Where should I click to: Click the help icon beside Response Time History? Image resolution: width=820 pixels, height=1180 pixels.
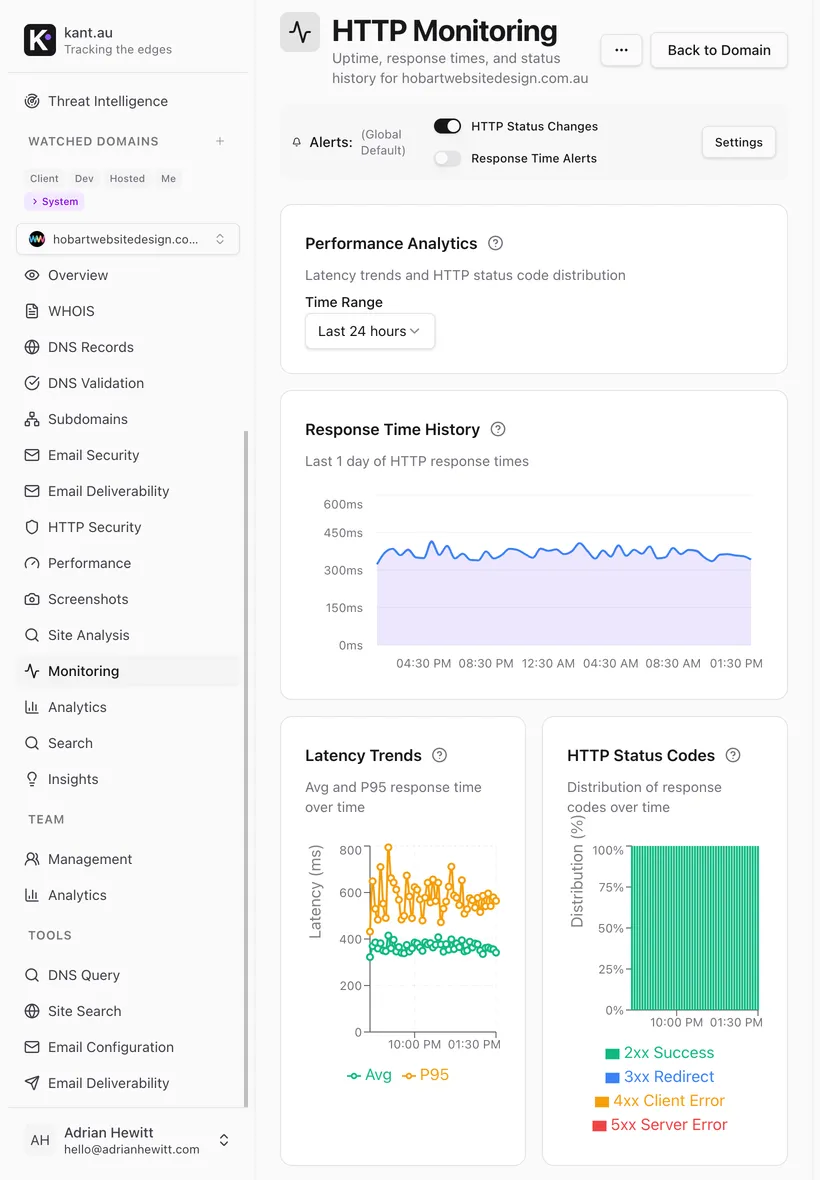click(x=498, y=429)
